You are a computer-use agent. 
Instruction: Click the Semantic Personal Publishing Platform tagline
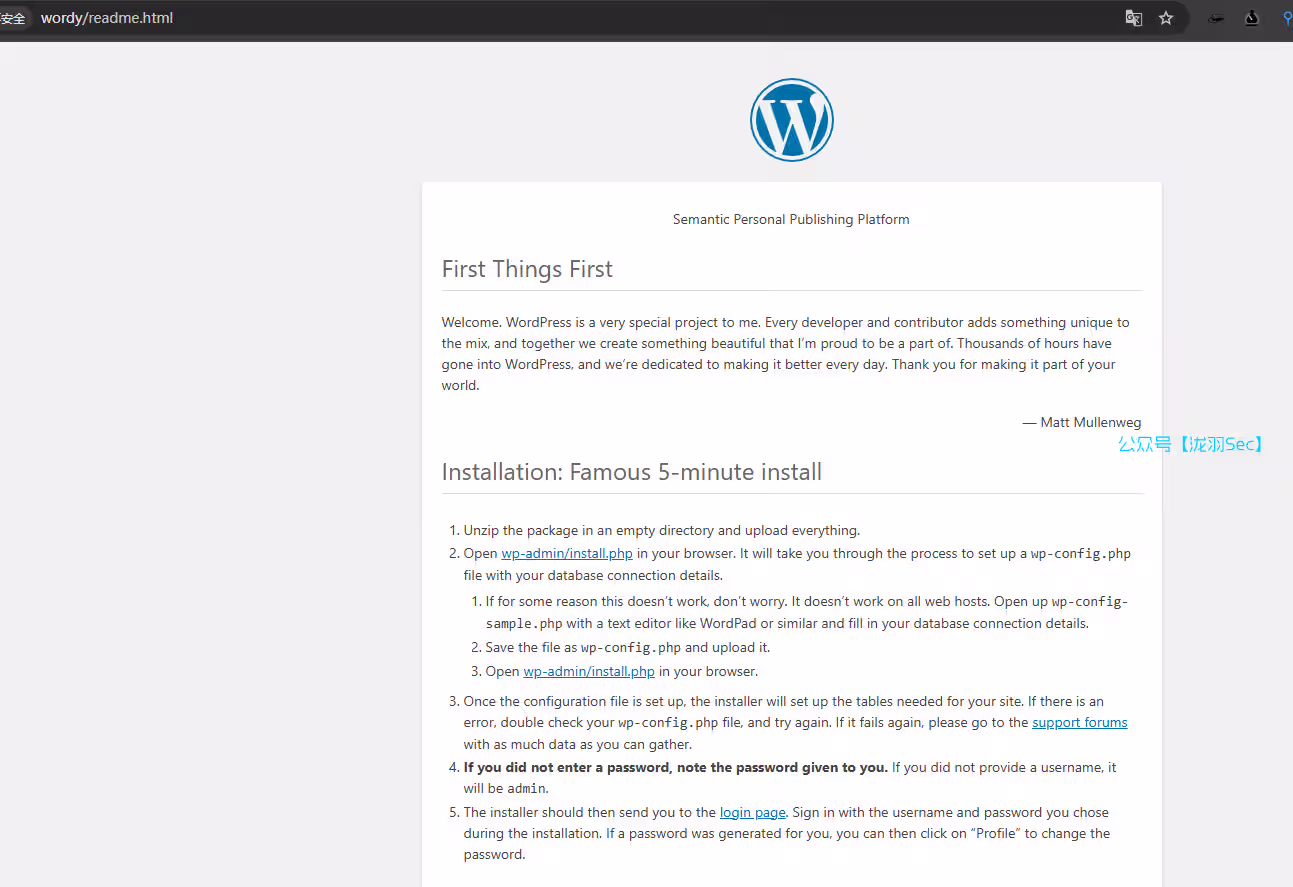tap(791, 219)
